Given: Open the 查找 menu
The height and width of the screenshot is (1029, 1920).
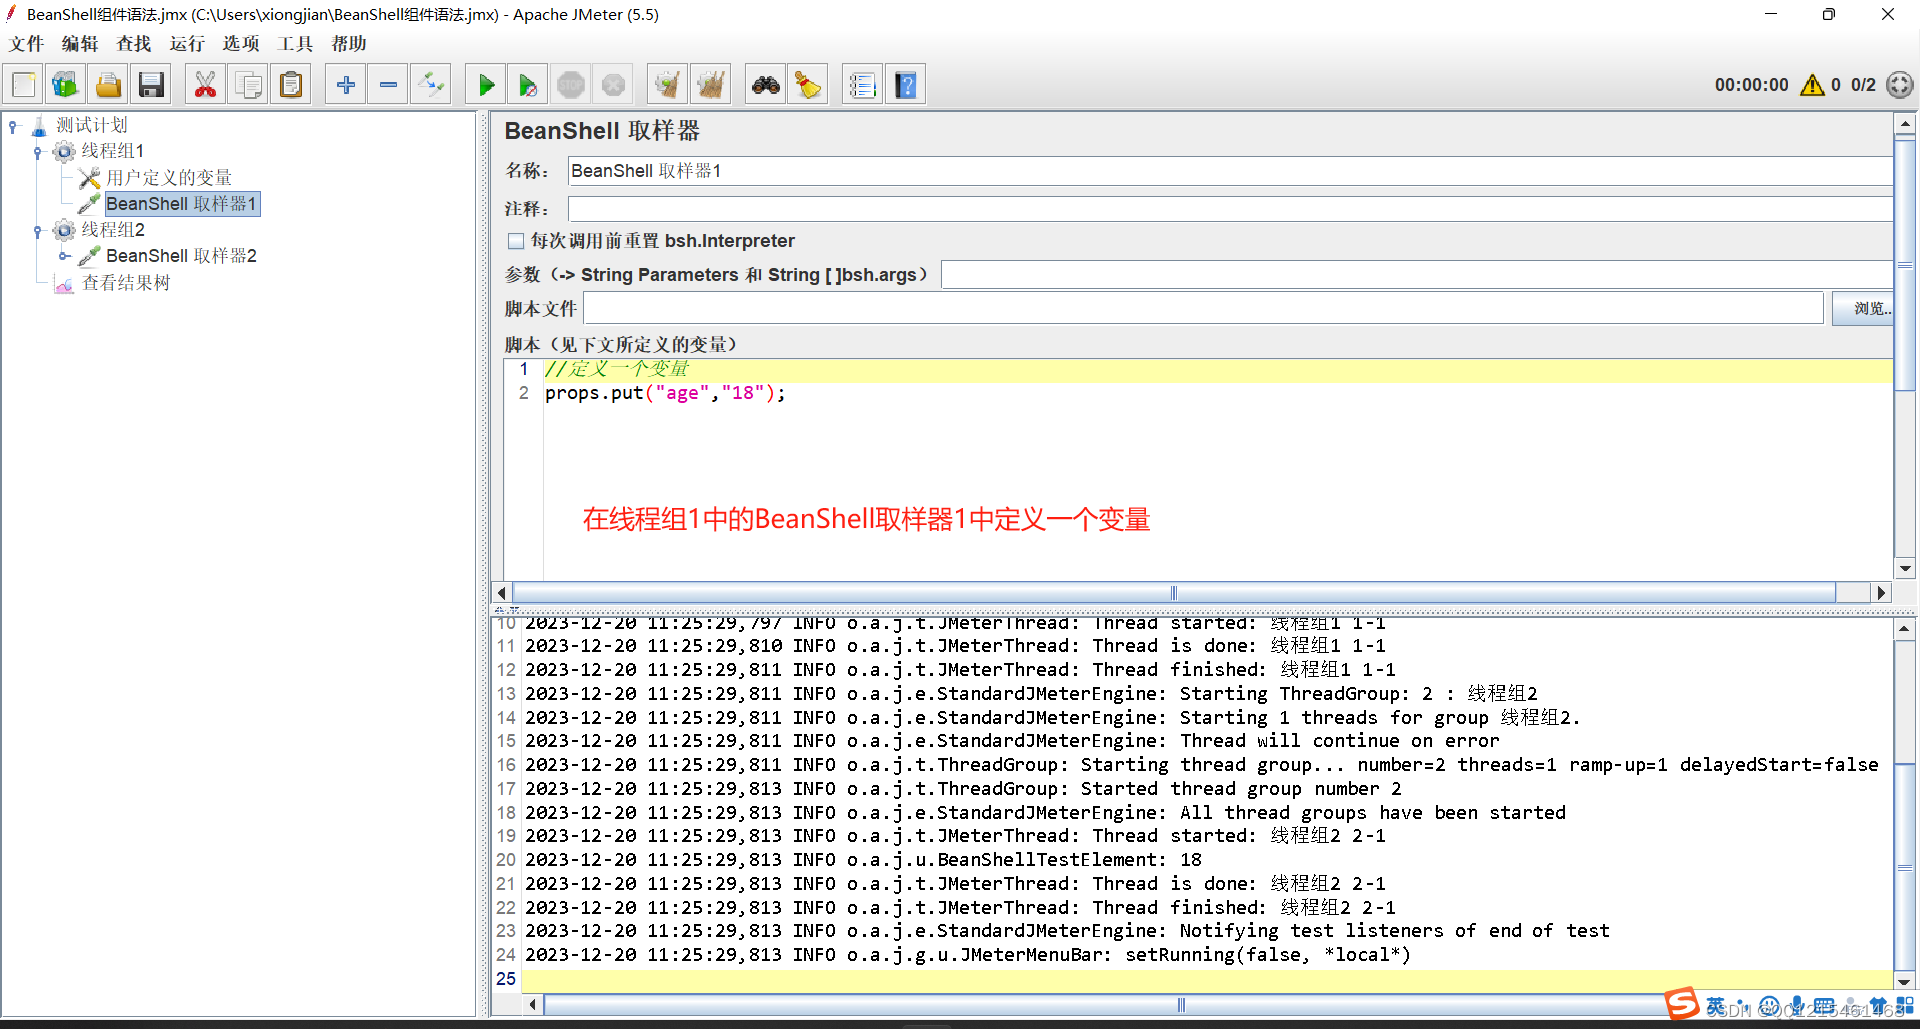Looking at the screenshot, I should [x=134, y=44].
